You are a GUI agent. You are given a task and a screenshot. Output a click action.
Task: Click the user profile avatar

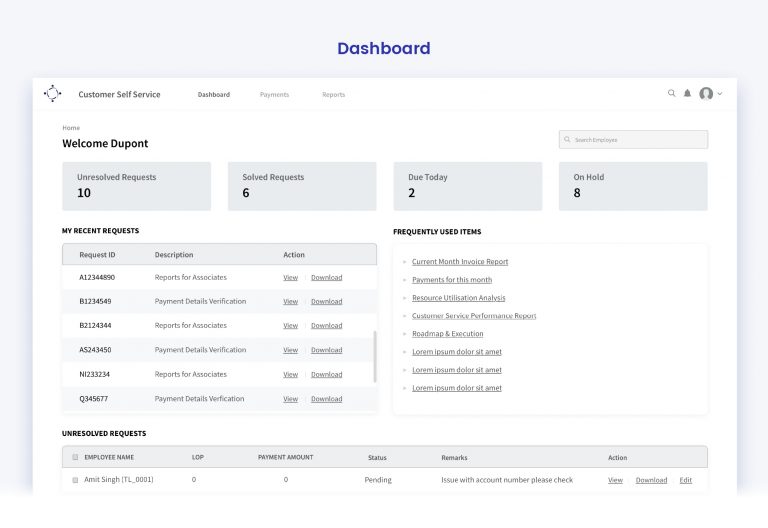tap(706, 93)
